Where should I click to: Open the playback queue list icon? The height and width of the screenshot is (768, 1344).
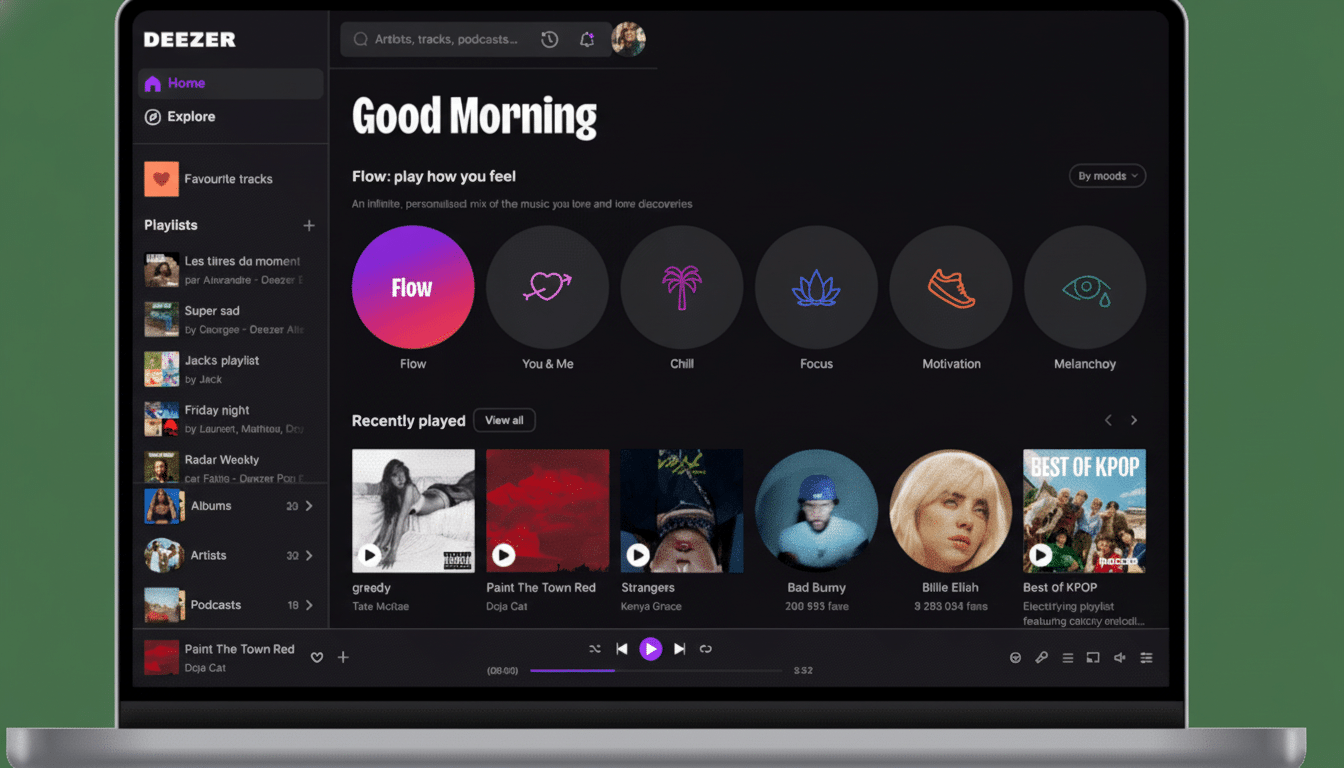(x=1067, y=657)
